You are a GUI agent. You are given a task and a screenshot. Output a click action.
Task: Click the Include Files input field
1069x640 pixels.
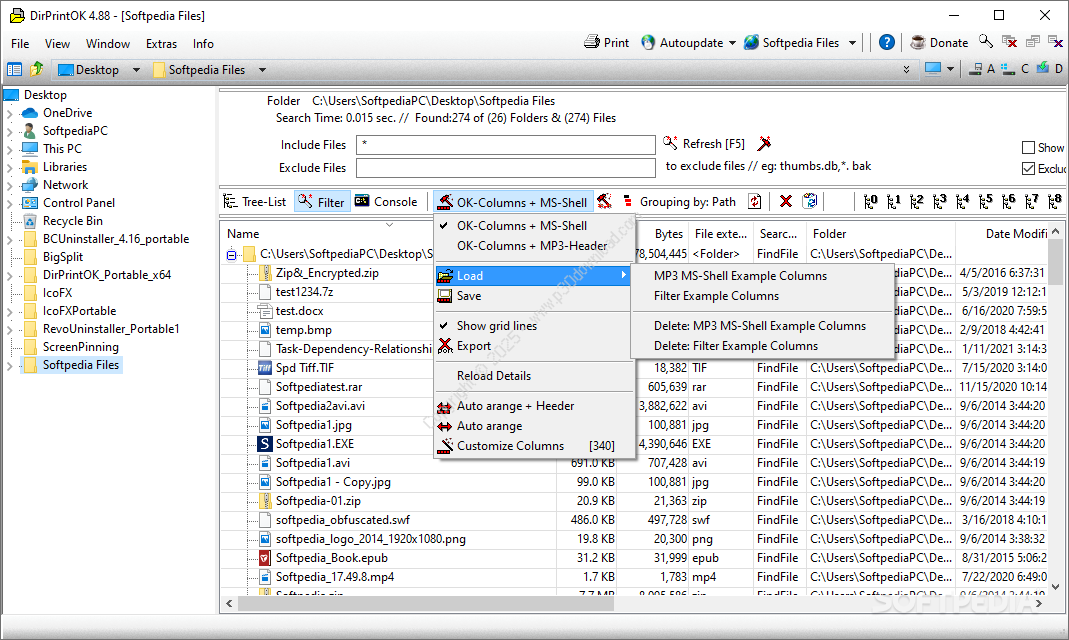pos(505,145)
